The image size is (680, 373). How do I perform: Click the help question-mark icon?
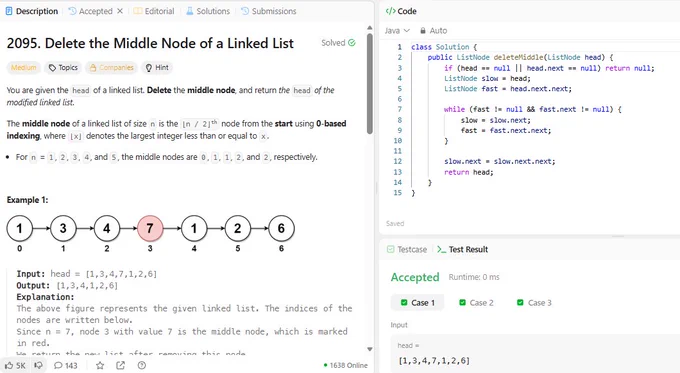point(141,366)
